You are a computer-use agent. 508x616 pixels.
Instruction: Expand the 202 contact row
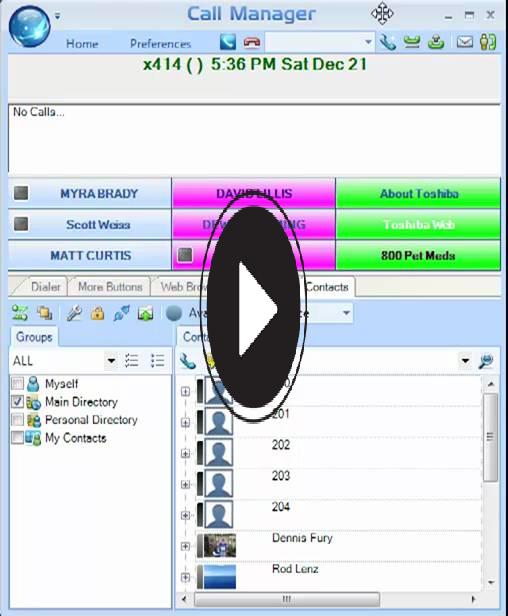tap(185, 453)
